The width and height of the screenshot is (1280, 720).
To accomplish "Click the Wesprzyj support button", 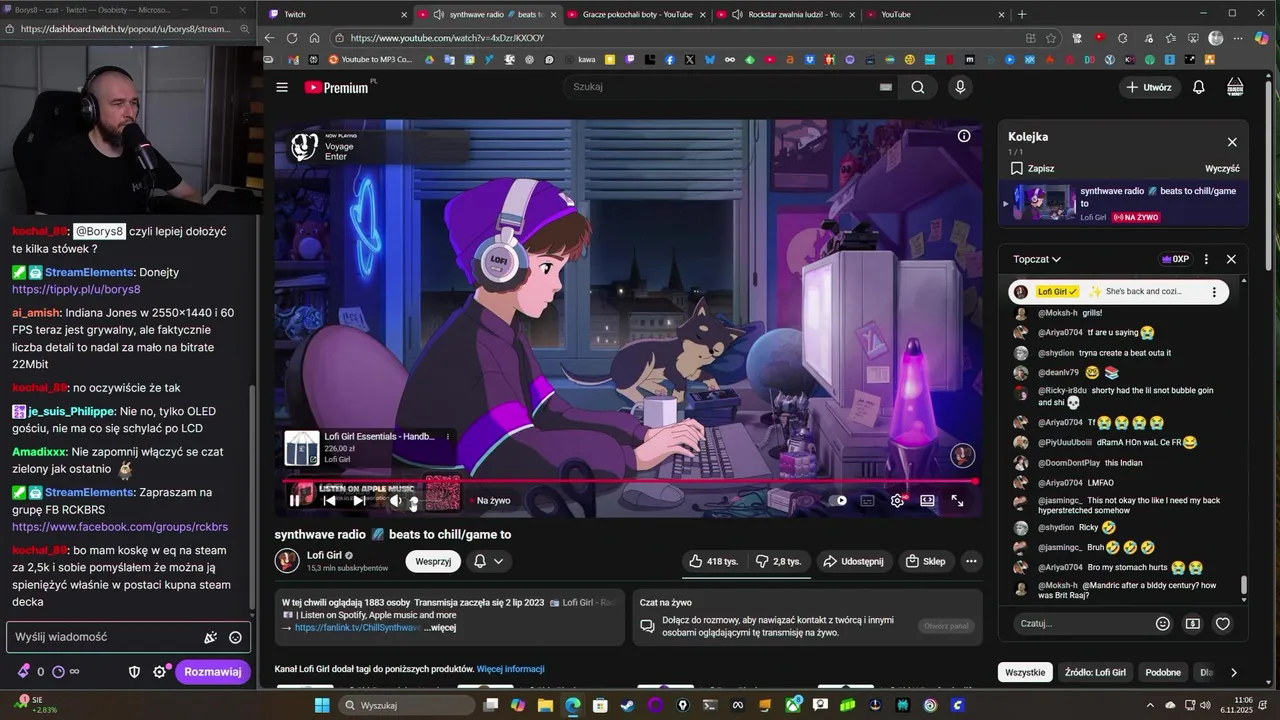I will point(433,561).
